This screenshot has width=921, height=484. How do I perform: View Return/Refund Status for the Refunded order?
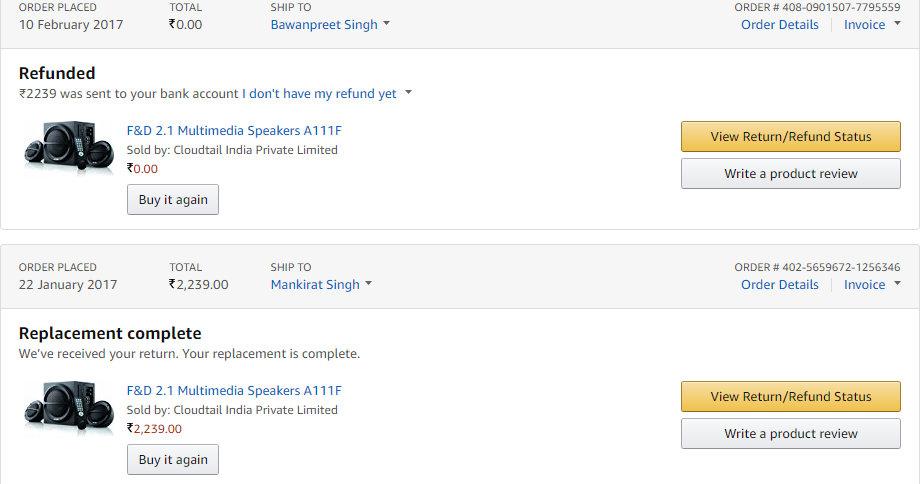pyautogui.click(x=790, y=137)
